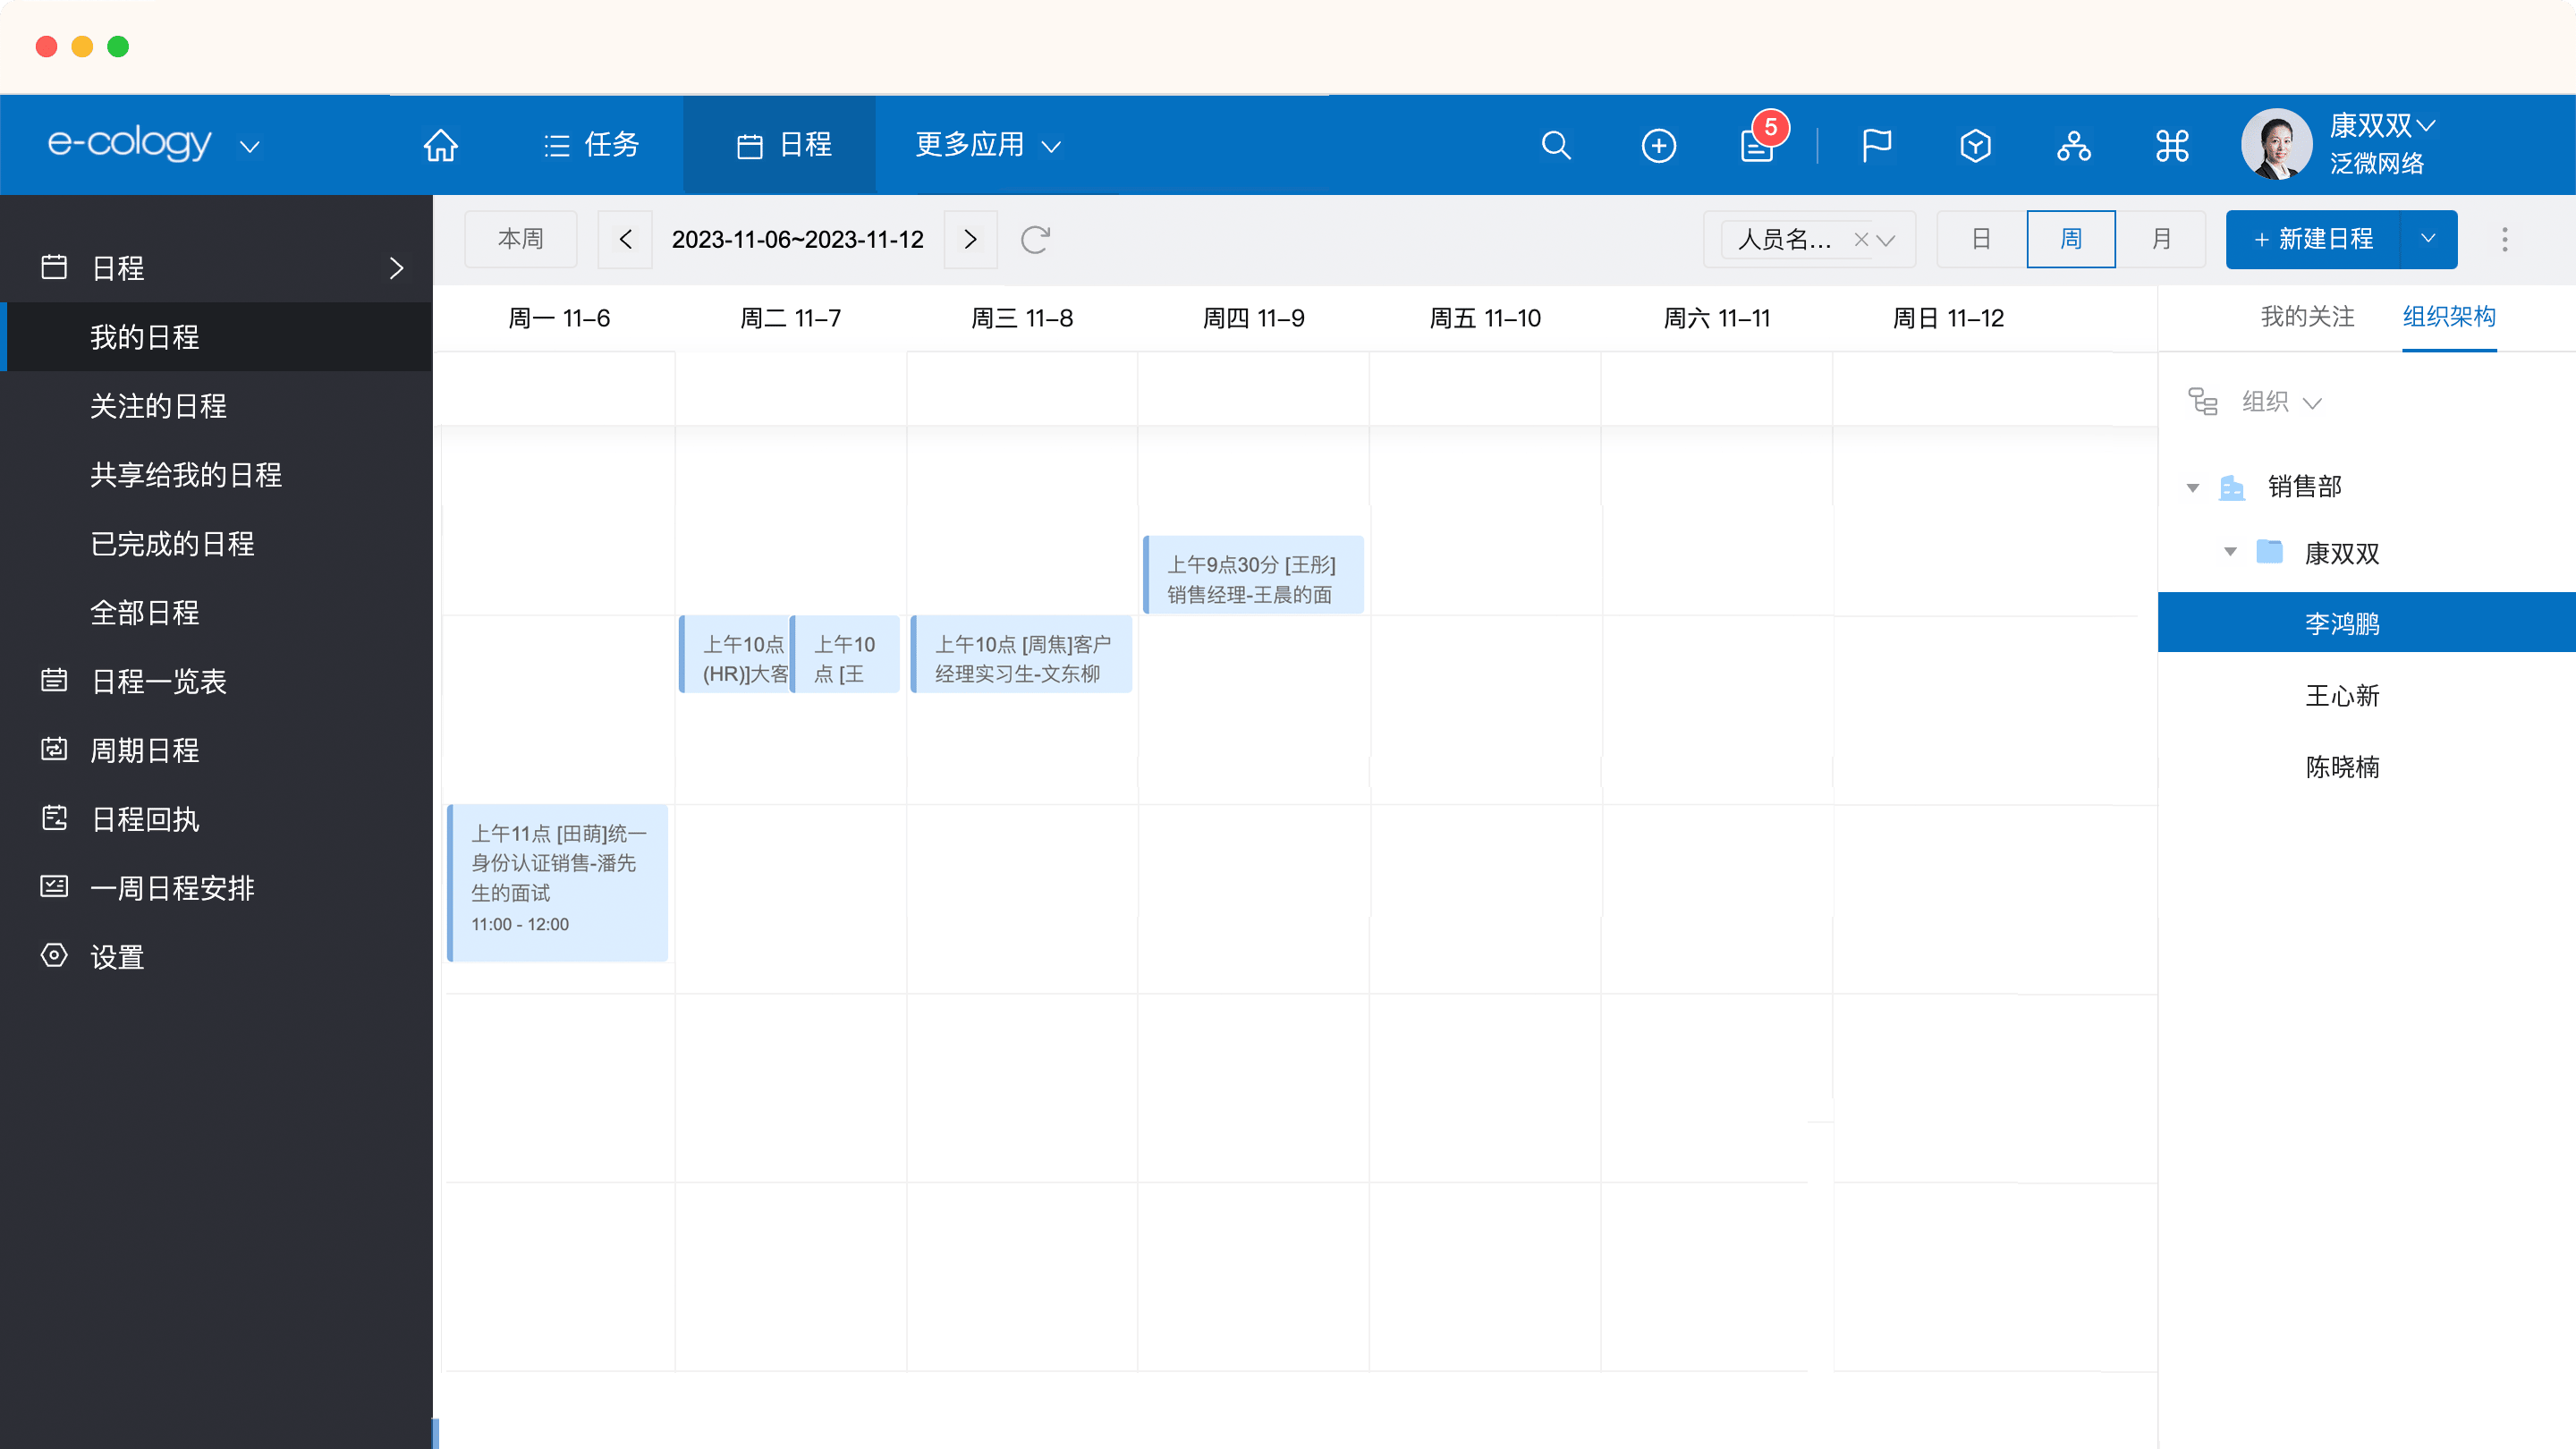The image size is (2576, 1449).
Task: Expand the 更多应用 dropdown menu
Action: click(987, 145)
